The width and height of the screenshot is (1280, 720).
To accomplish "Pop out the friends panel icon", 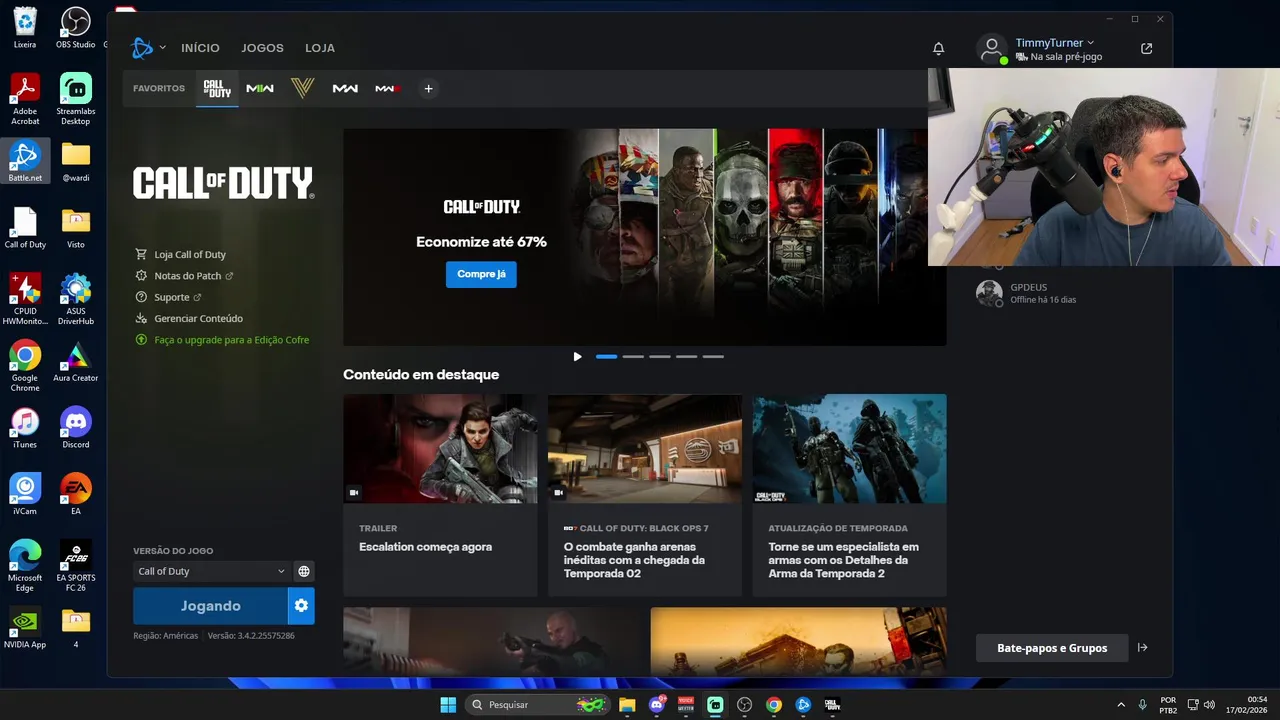I will coord(1146,48).
